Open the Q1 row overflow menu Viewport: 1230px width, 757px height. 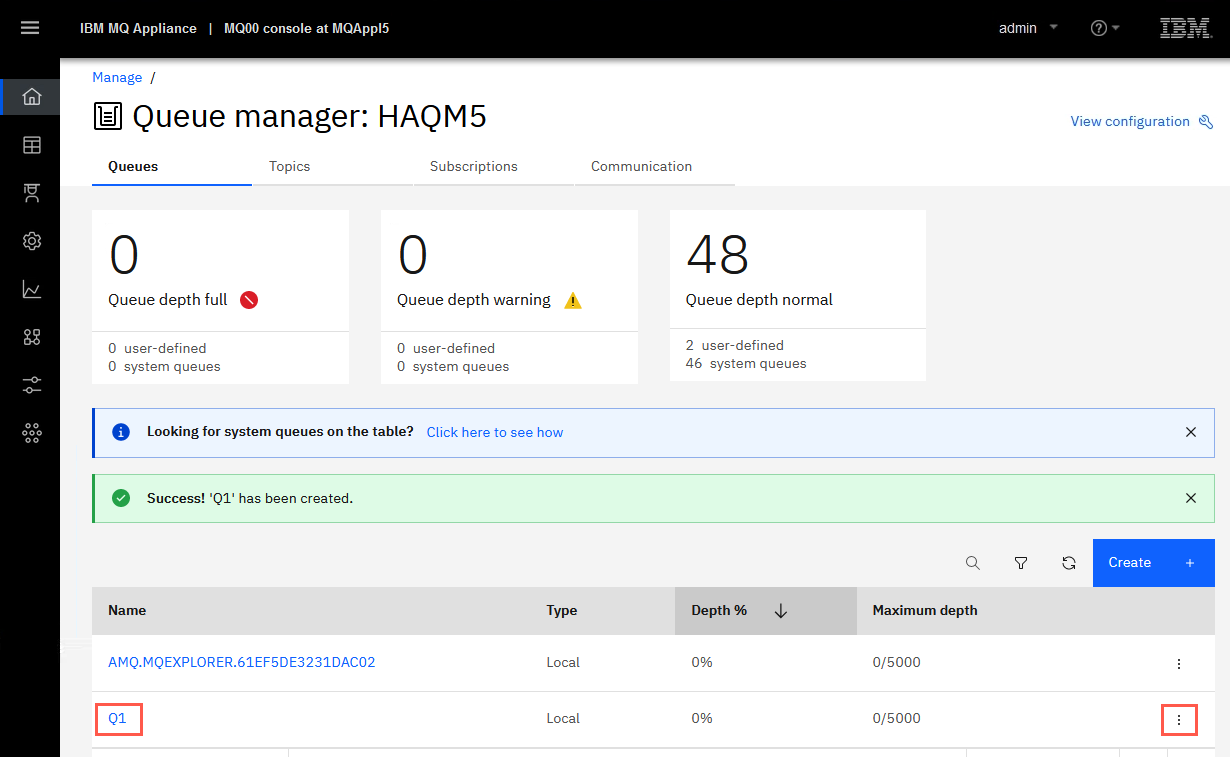coord(1179,719)
